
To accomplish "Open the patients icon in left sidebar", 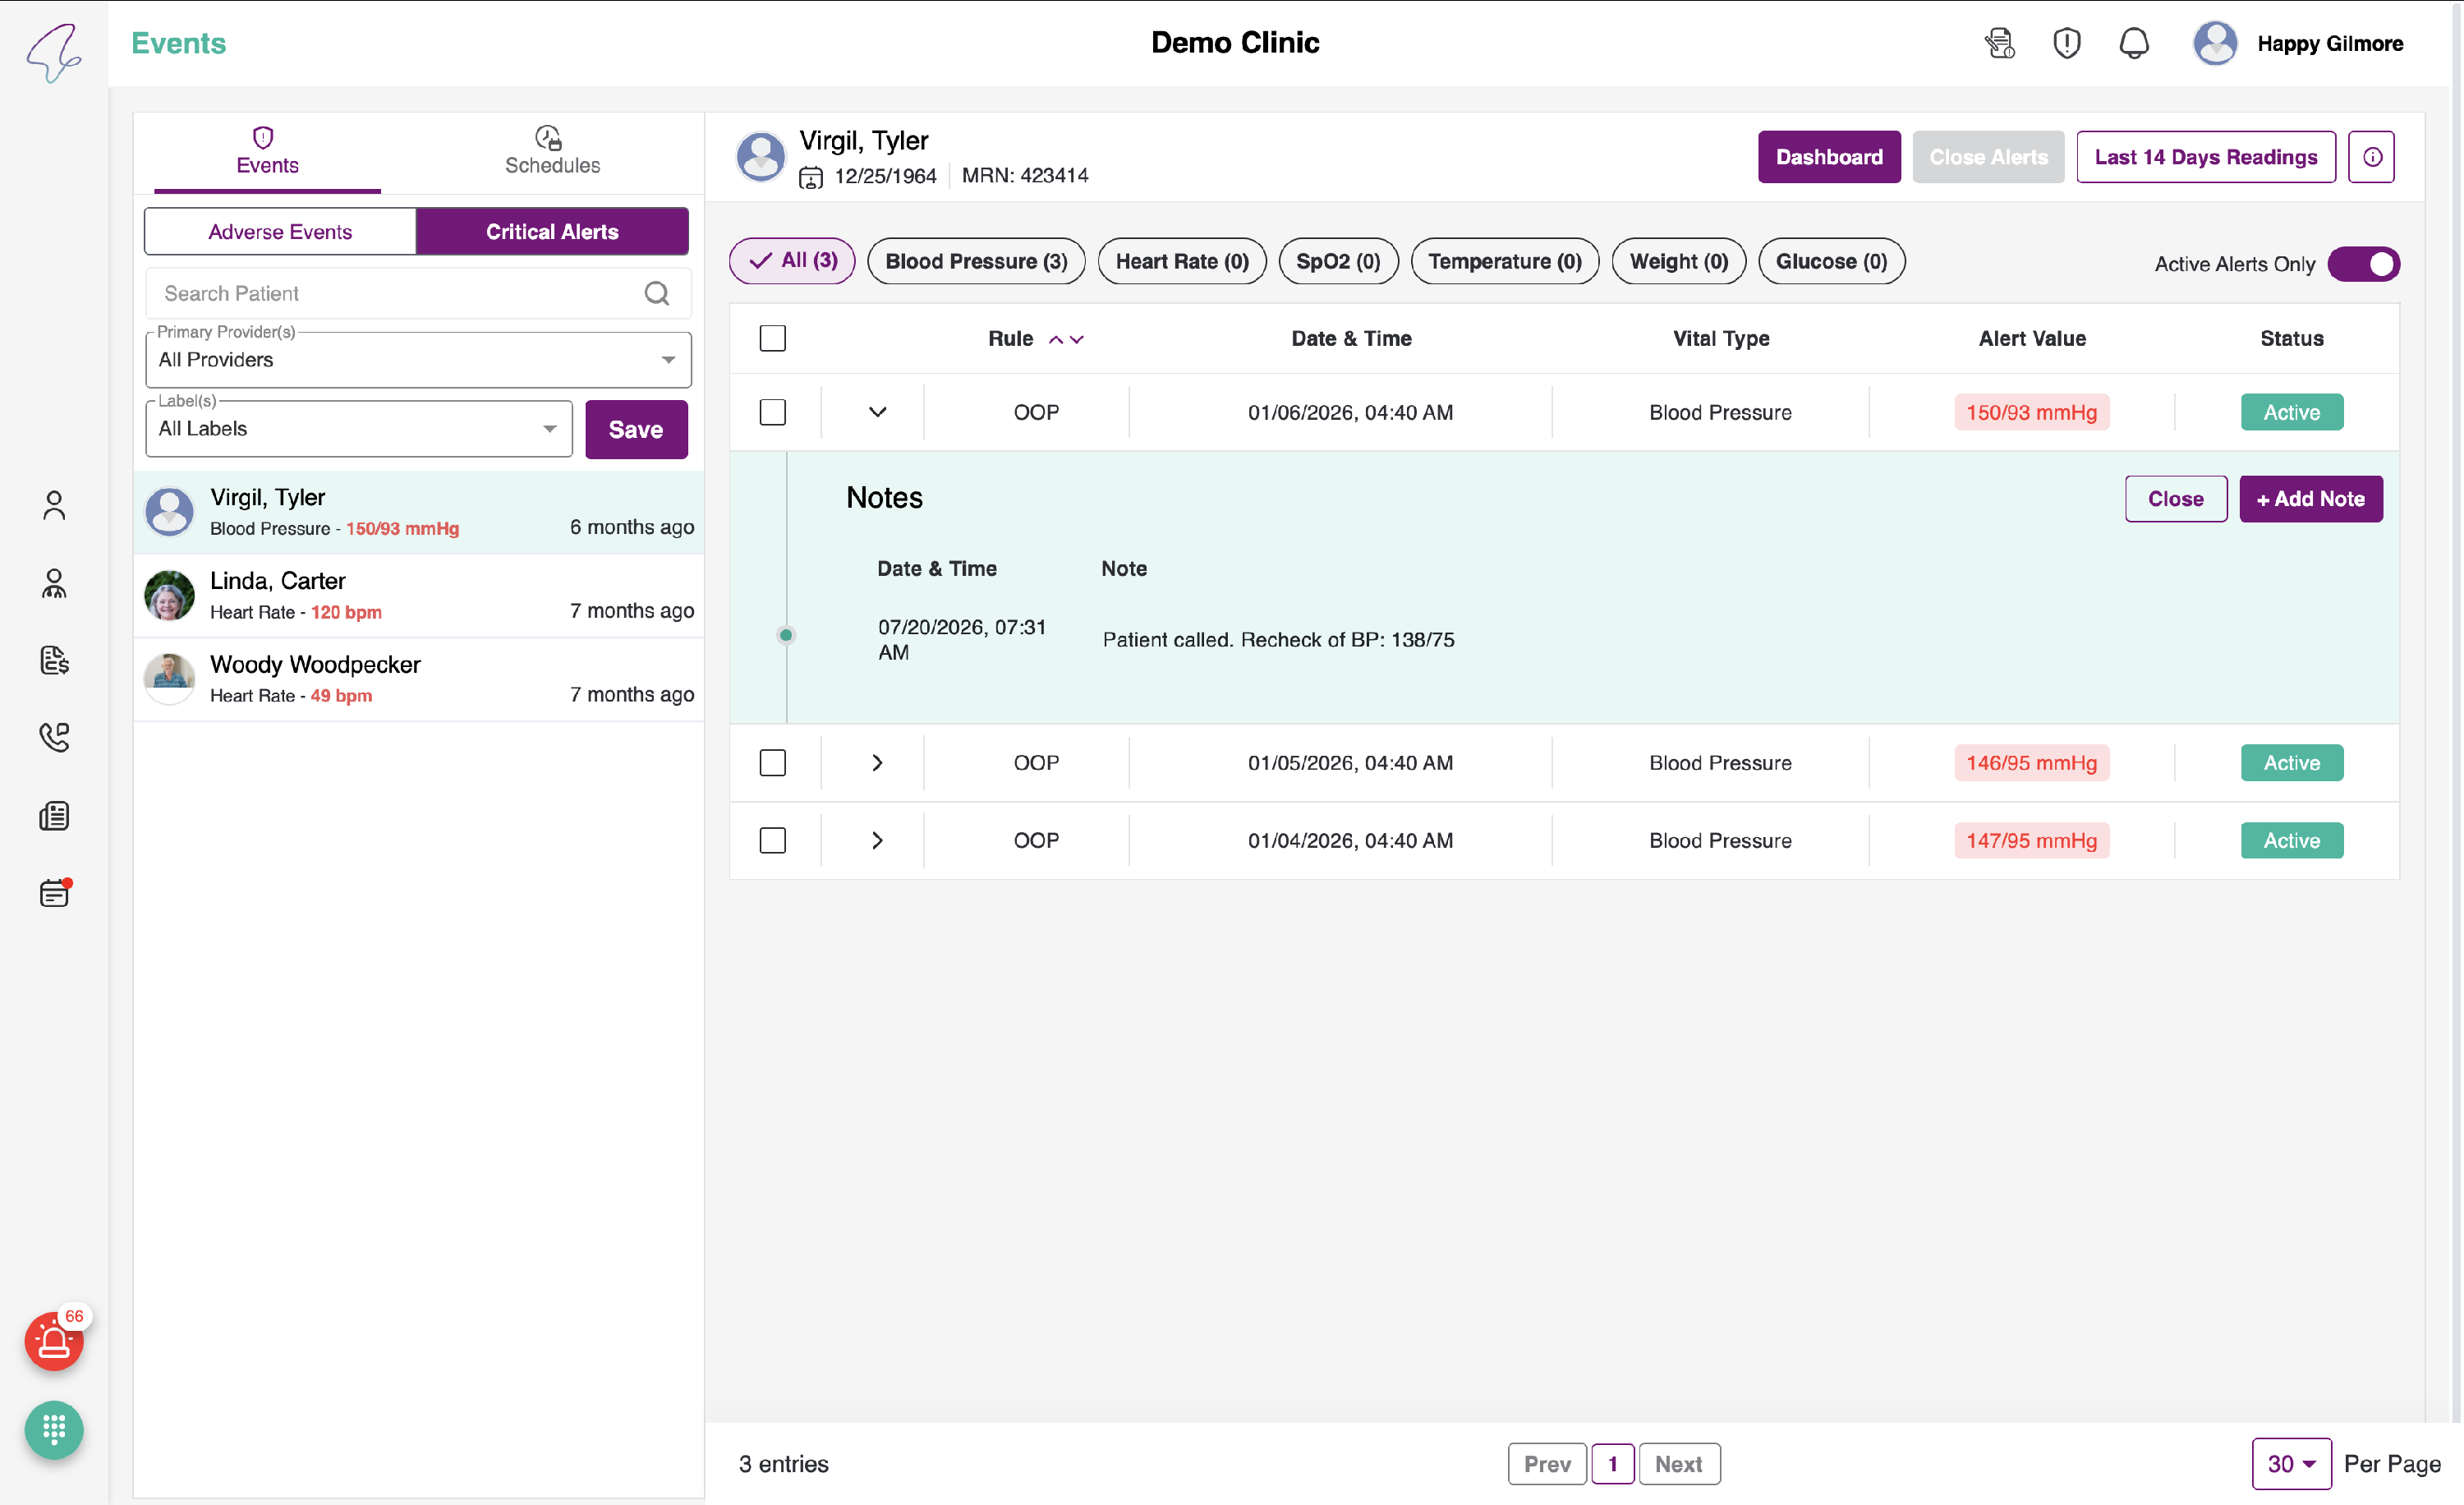I will 54,505.
